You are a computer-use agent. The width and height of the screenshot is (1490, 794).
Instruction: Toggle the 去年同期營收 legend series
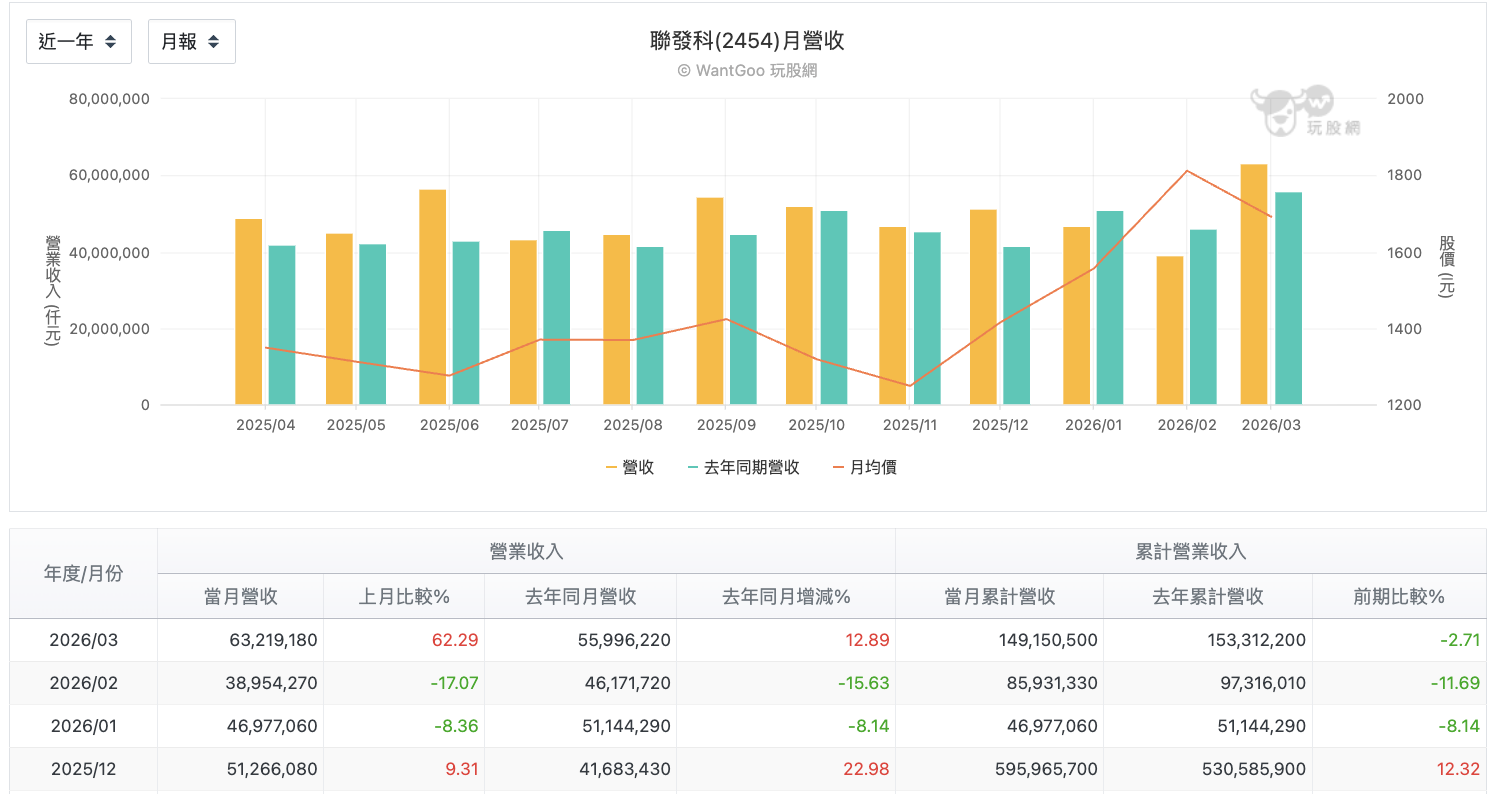(744, 467)
